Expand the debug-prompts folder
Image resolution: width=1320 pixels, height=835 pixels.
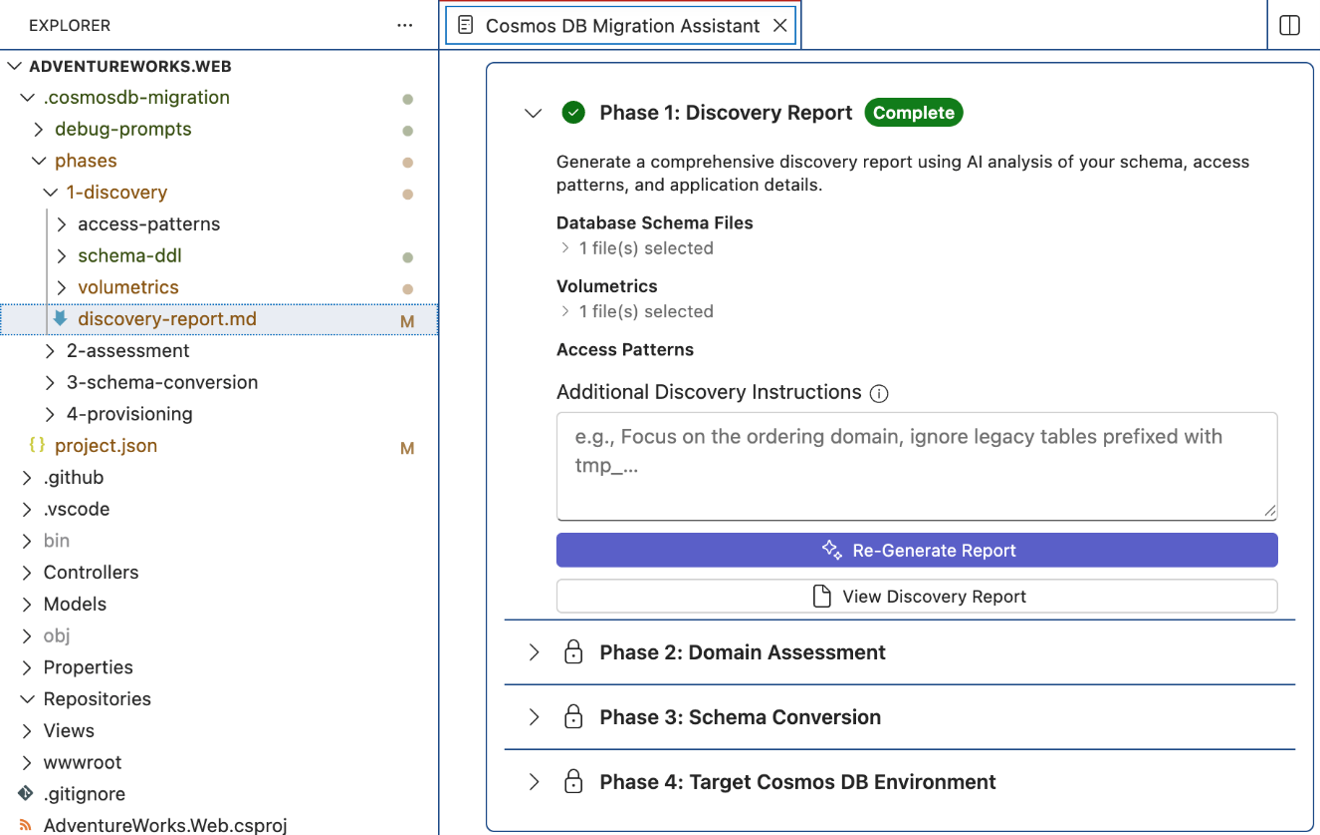click(x=38, y=129)
